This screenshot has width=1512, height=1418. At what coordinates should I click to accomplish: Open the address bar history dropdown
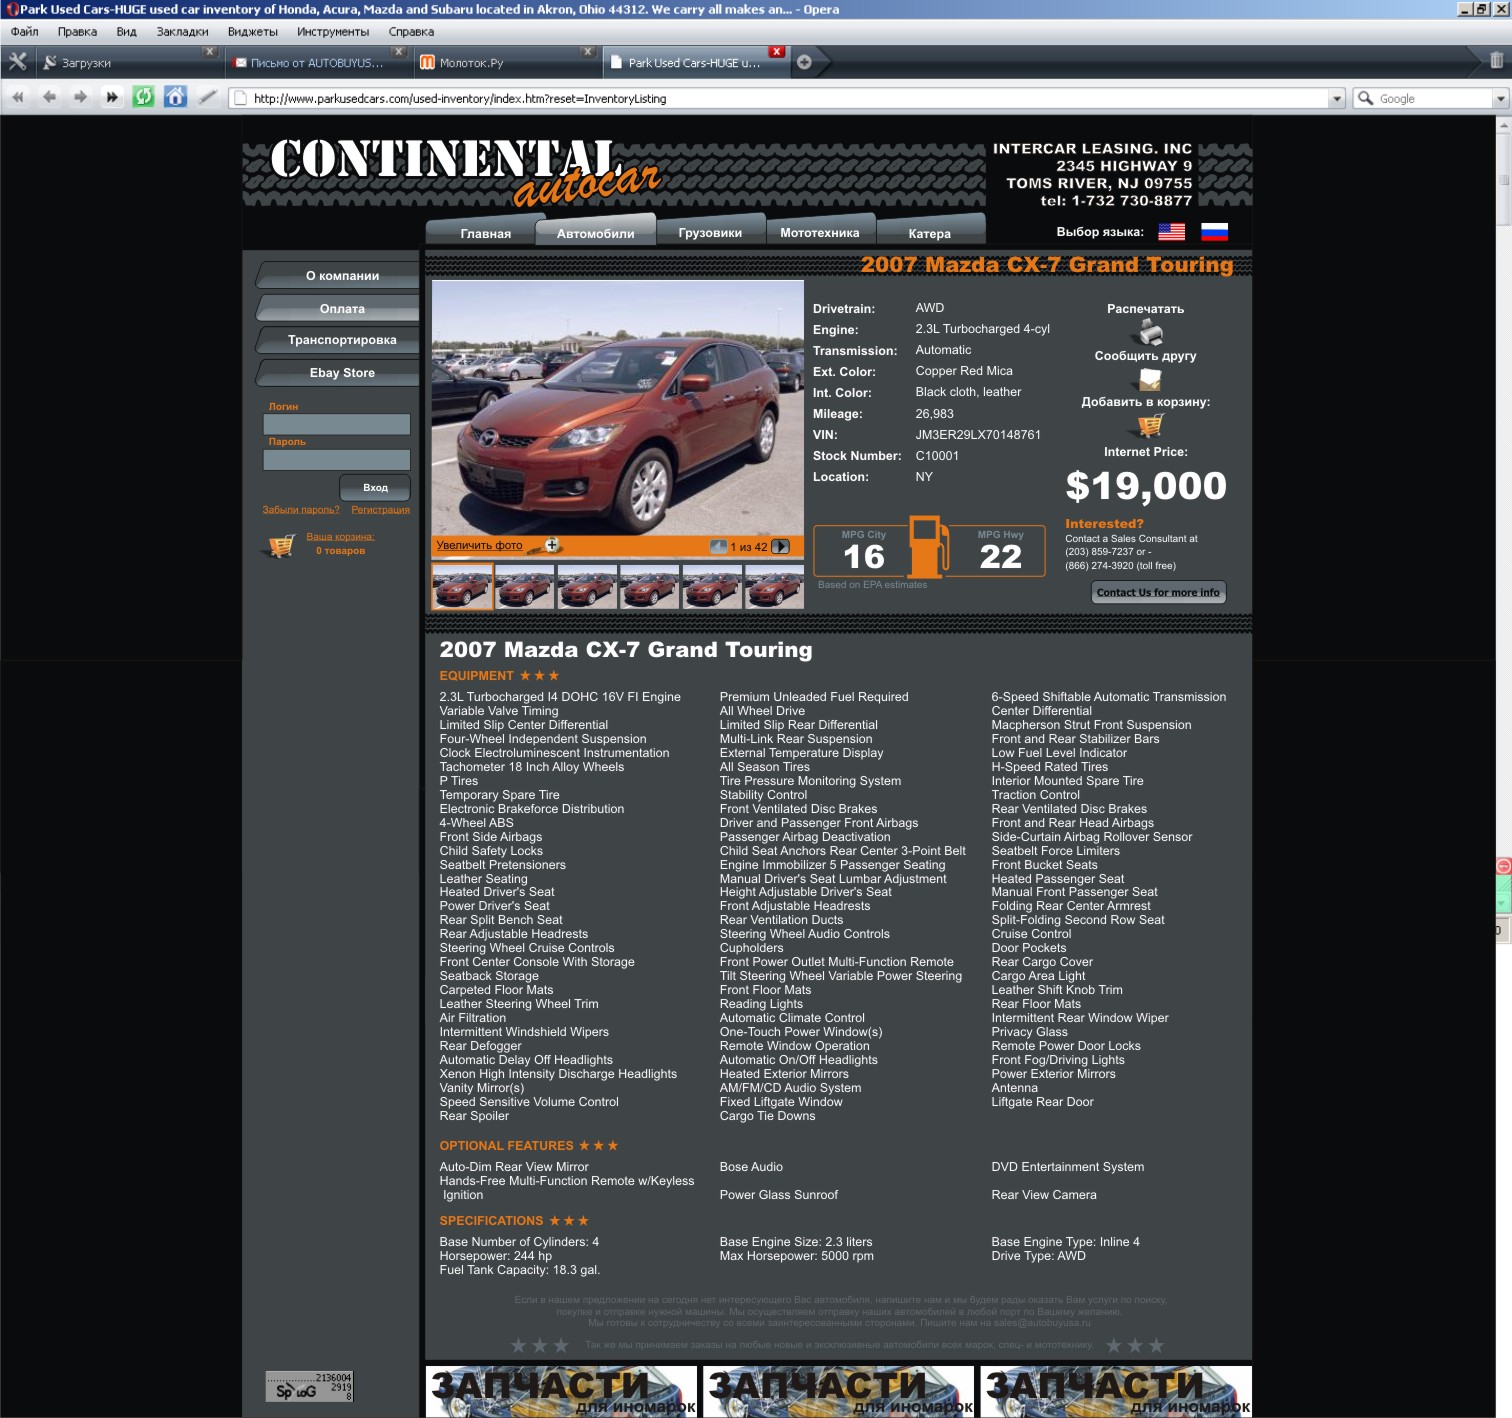(1337, 98)
